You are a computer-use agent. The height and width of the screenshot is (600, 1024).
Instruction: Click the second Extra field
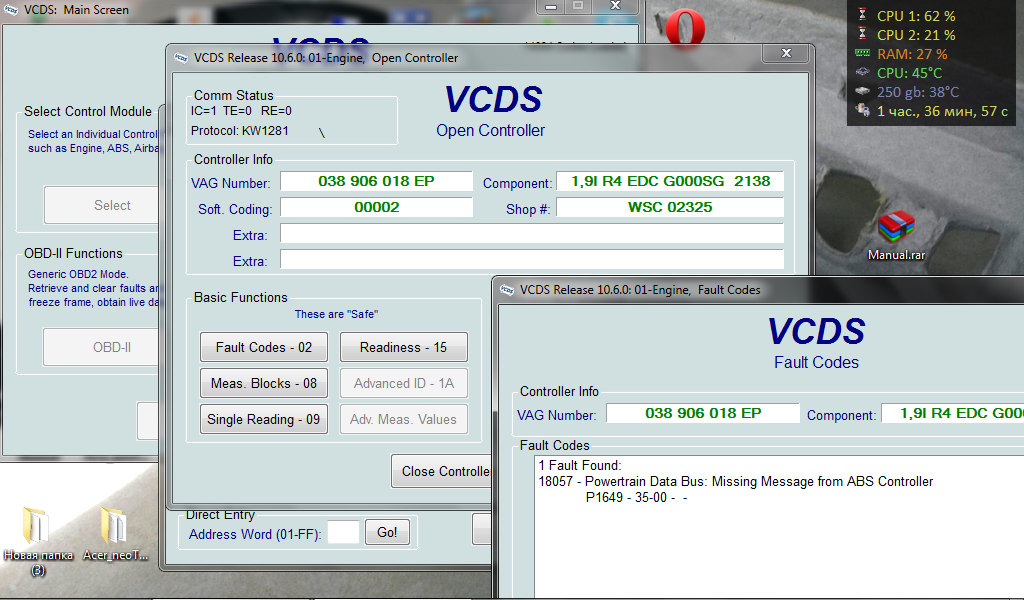(532, 259)
